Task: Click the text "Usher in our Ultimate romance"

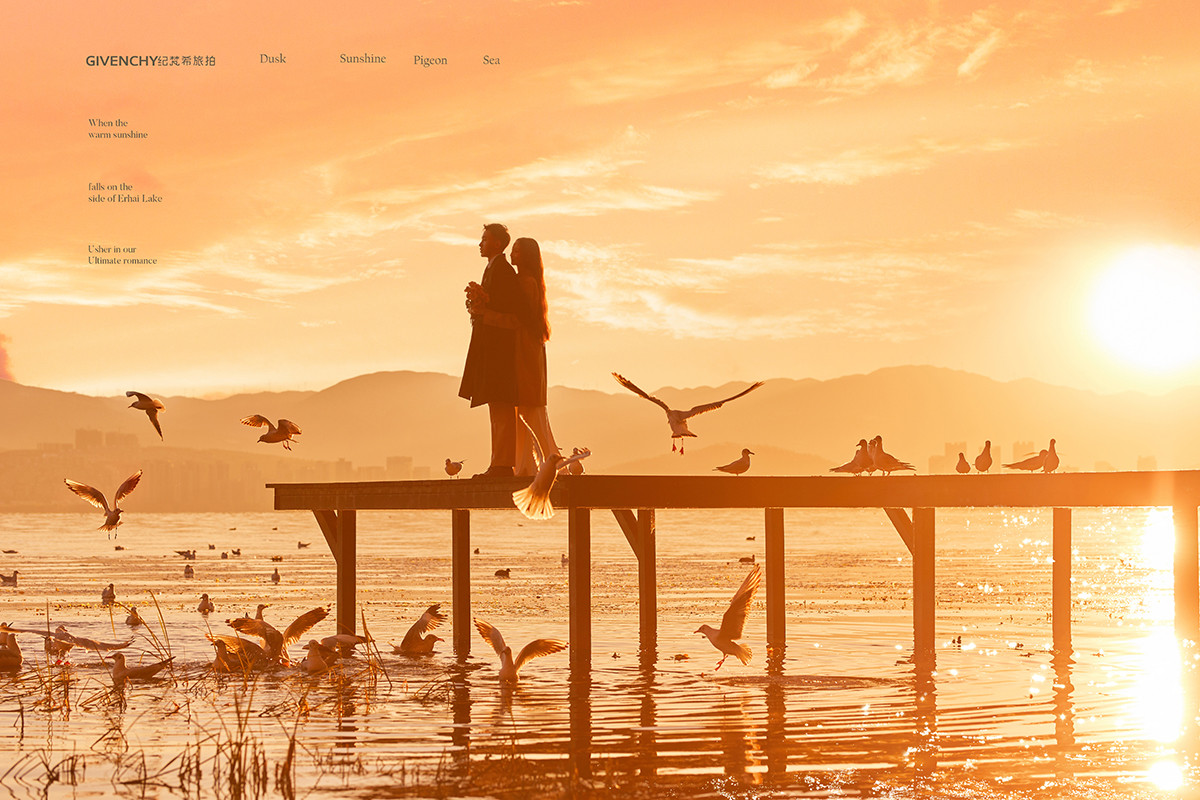Action: (122, 255)
